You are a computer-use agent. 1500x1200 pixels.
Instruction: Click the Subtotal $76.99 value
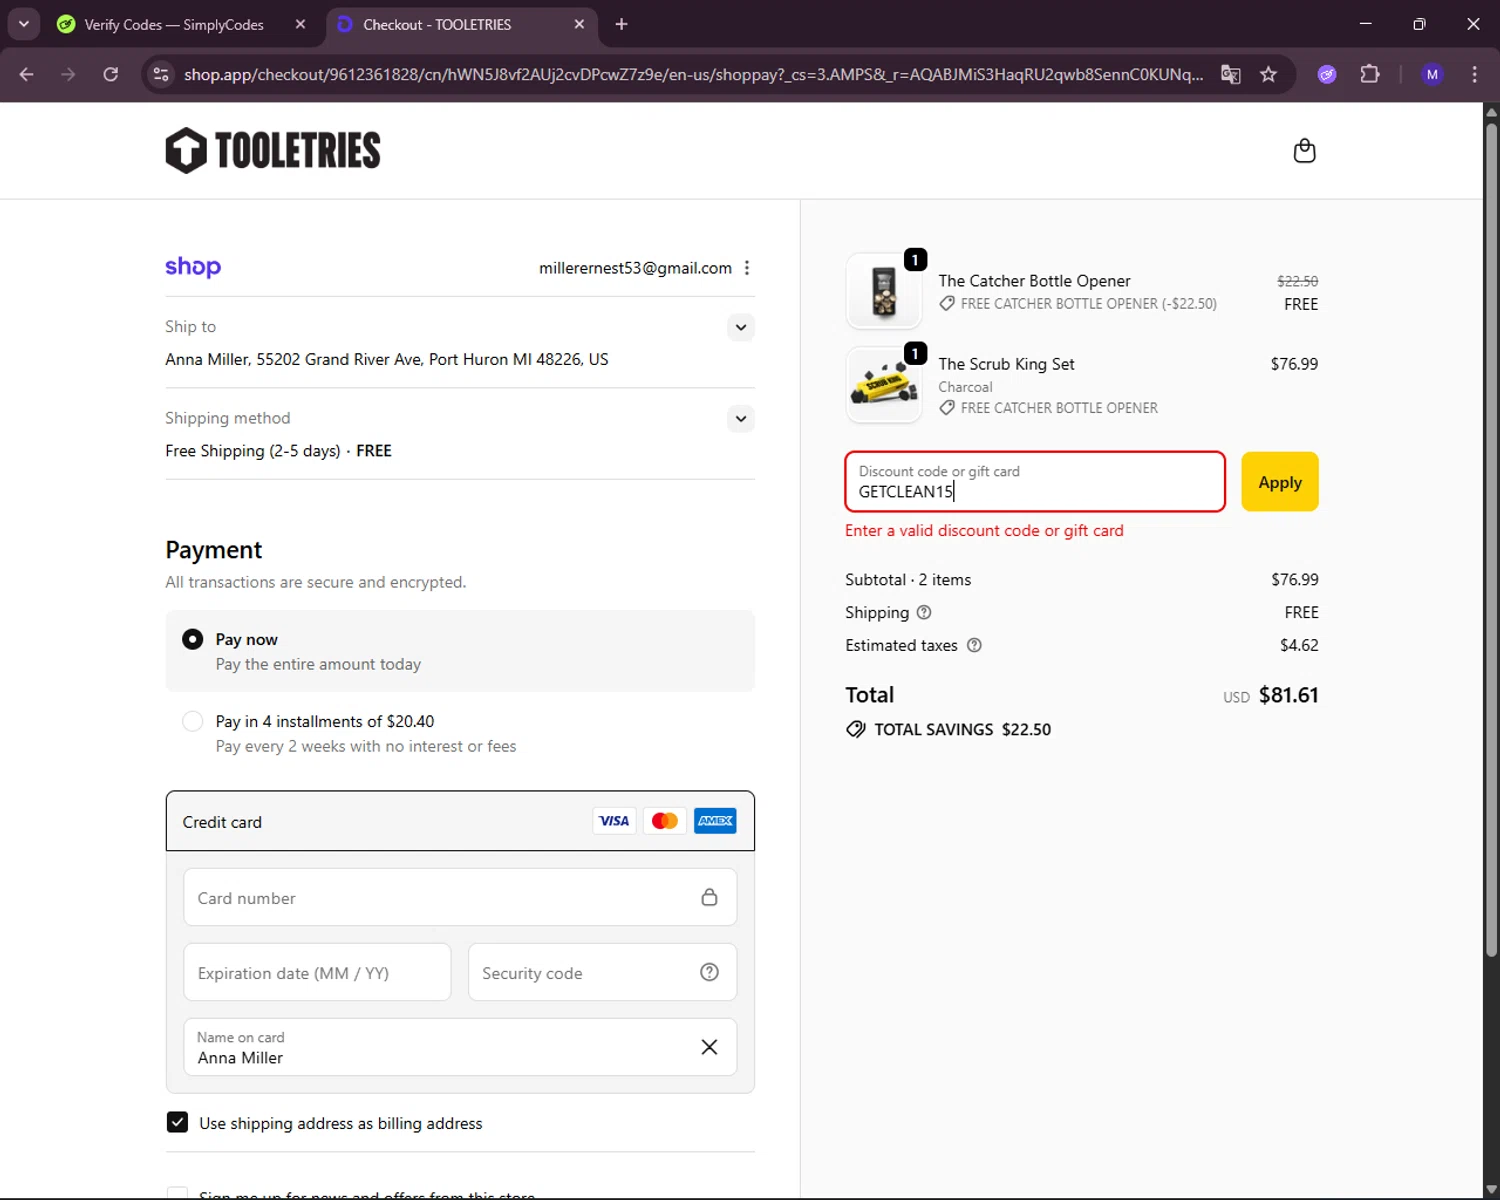click(1295, 579)
